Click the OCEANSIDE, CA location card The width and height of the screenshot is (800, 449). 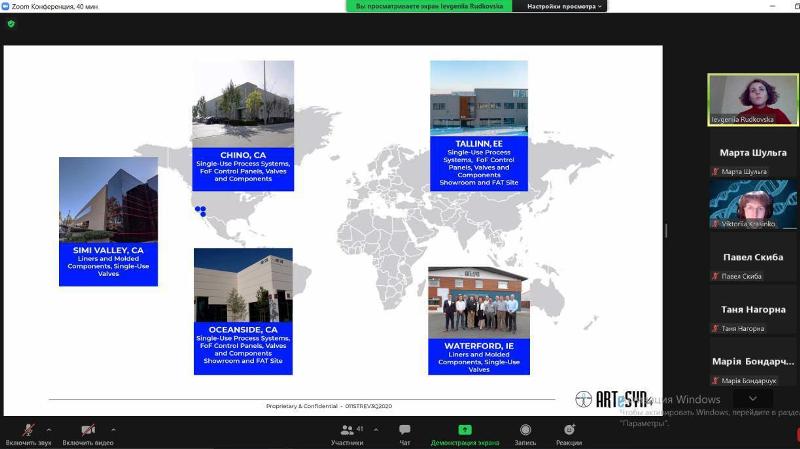[243, 311]
